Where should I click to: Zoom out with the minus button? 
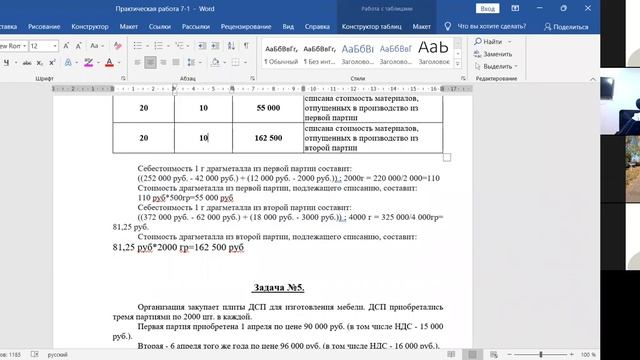tap(509, 354)
